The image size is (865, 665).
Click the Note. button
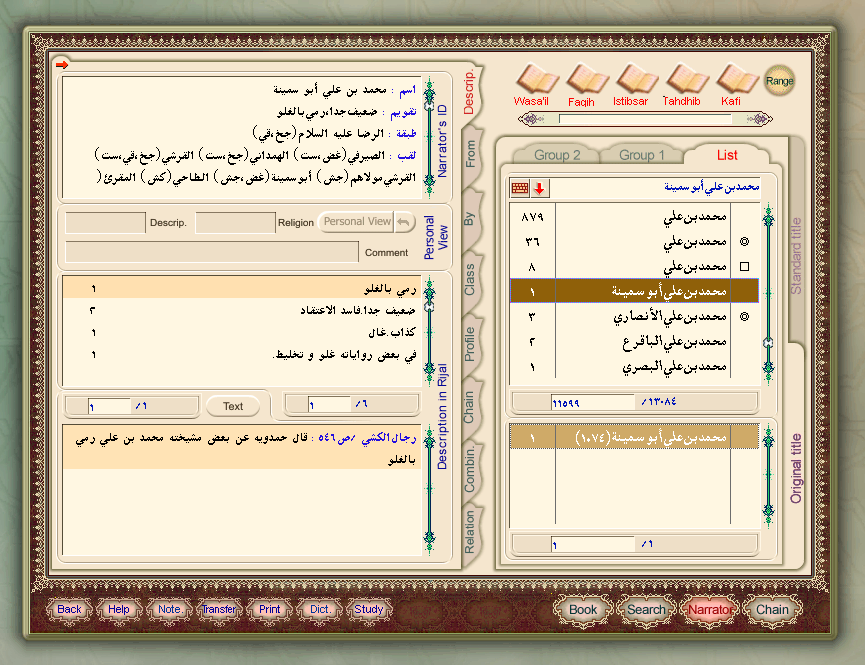point(169,609)
